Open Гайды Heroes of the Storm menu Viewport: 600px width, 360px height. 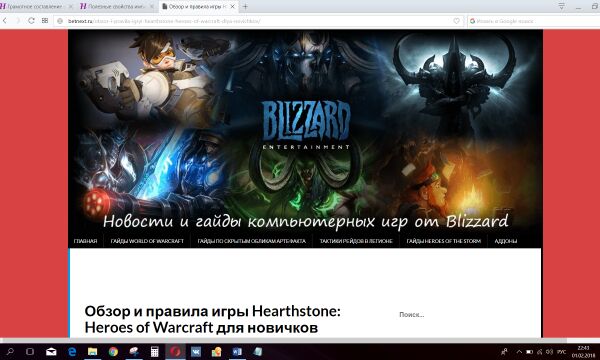[x=443, y=241]
